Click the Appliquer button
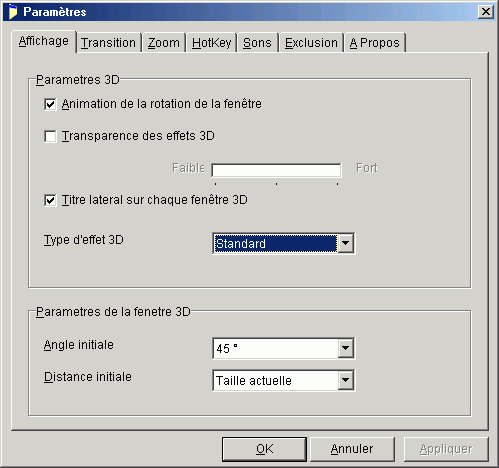499x468 pixels. point(446,449)
